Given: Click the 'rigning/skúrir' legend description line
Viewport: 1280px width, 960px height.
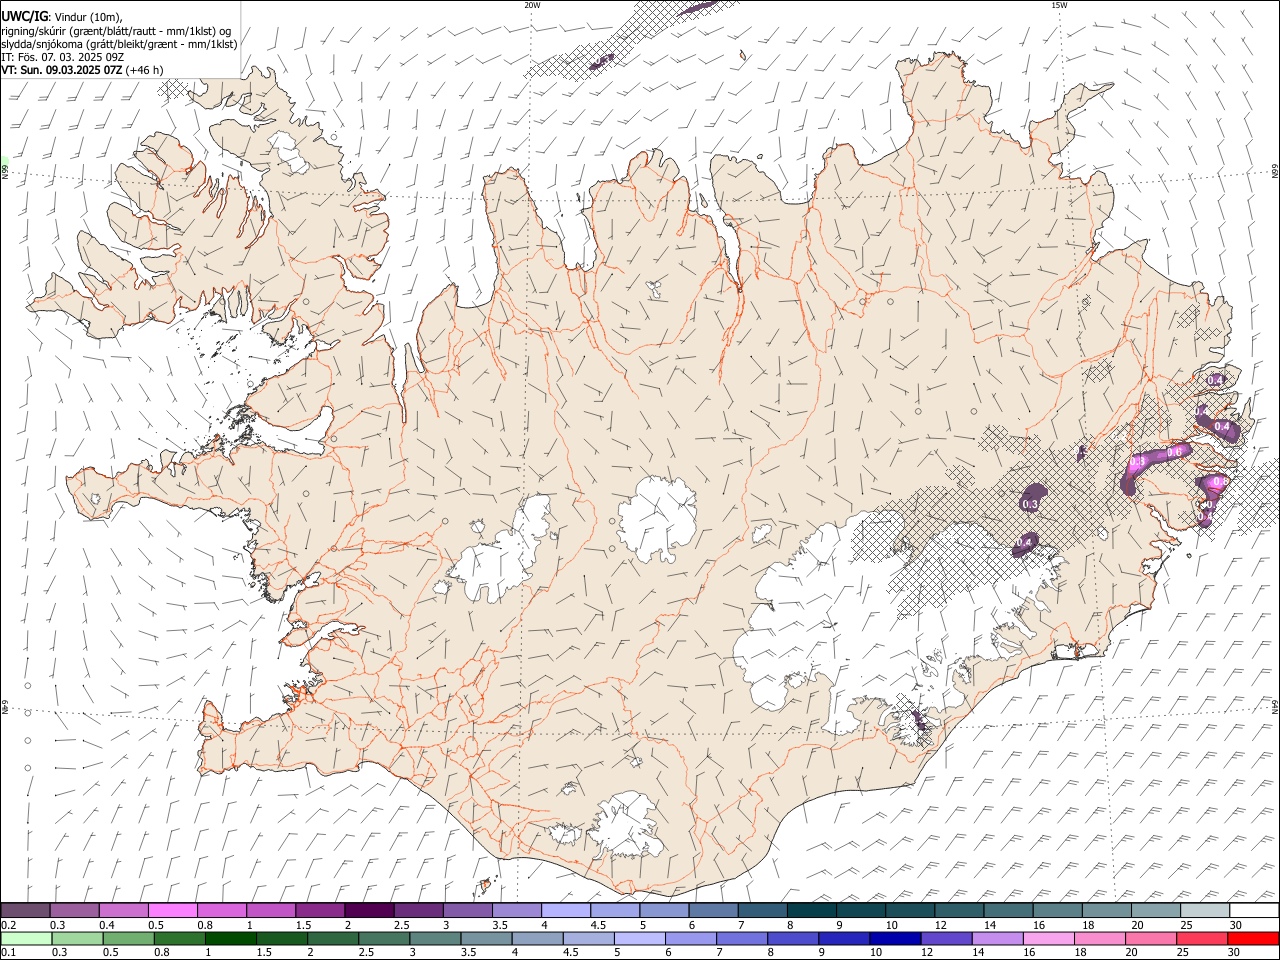Looking at the screenshot, I should pyautogui.click(x=116, y=30).
